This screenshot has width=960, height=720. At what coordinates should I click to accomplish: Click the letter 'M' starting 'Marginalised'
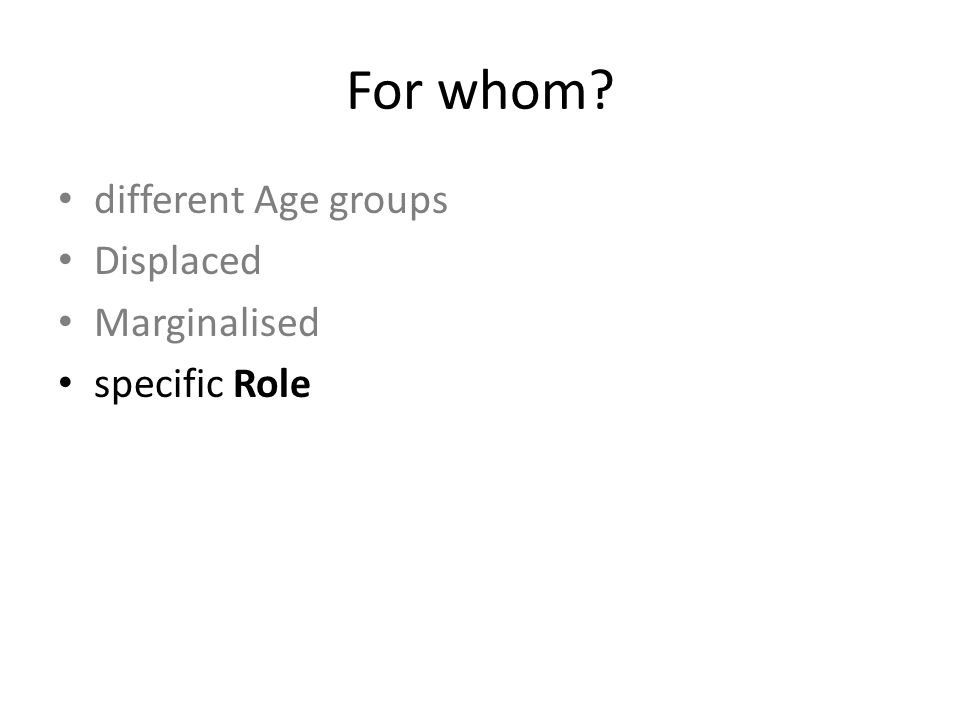[112, 323]
